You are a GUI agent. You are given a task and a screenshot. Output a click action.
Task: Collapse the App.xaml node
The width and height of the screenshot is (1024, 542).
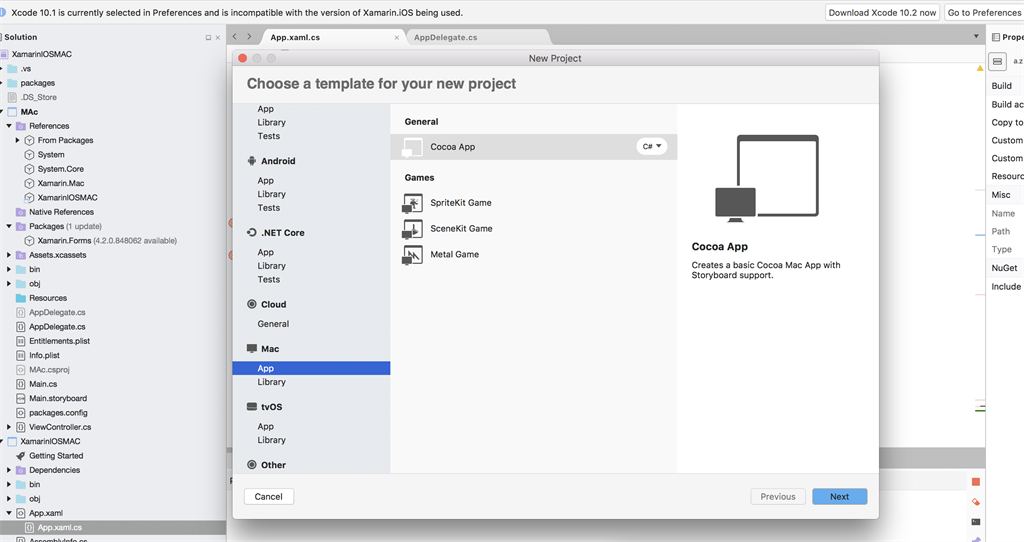tap(9, 513)
